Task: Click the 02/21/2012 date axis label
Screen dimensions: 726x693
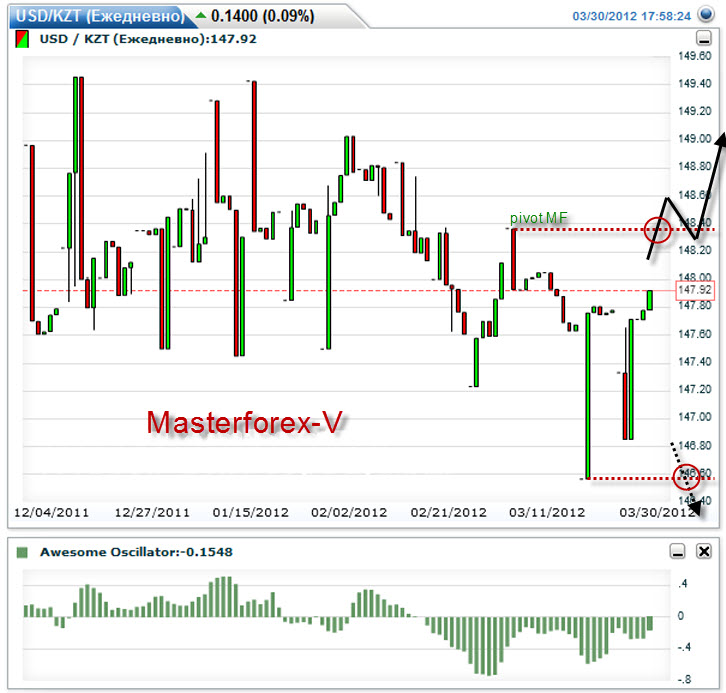Action: point(449,512)
